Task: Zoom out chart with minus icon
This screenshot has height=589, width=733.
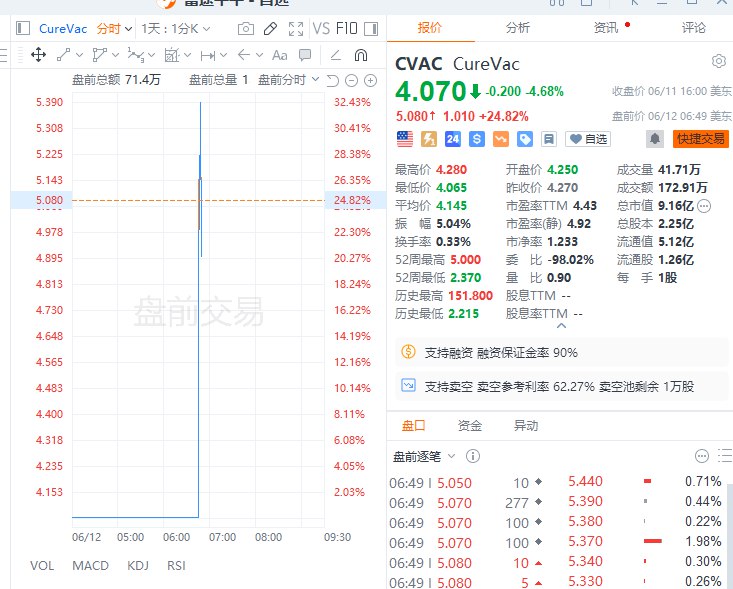Action: (351, 80)
